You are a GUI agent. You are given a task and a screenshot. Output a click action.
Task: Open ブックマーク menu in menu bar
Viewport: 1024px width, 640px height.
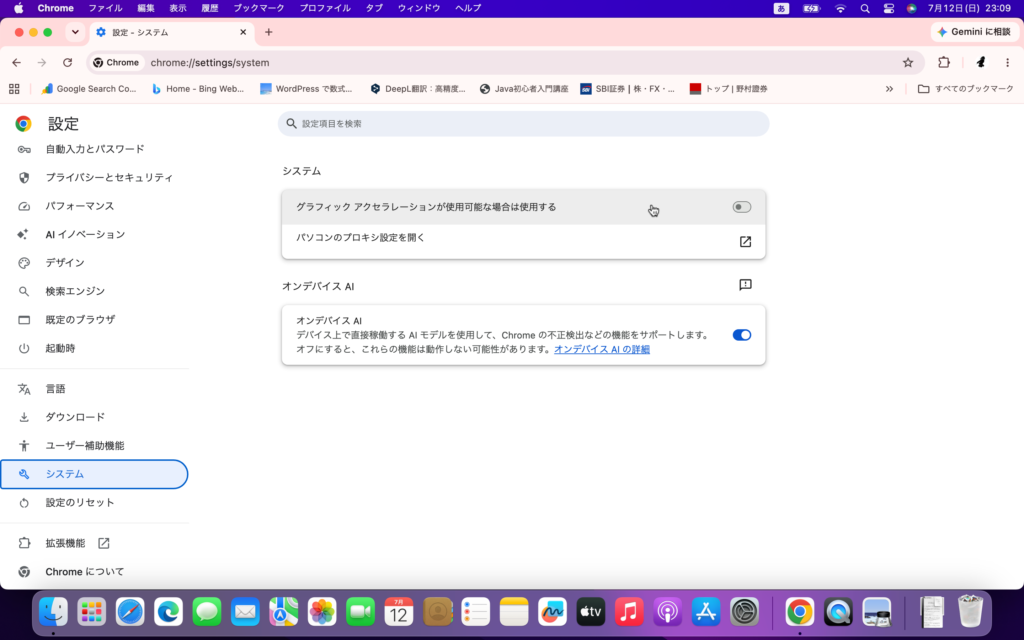click(x=259, y=8)
